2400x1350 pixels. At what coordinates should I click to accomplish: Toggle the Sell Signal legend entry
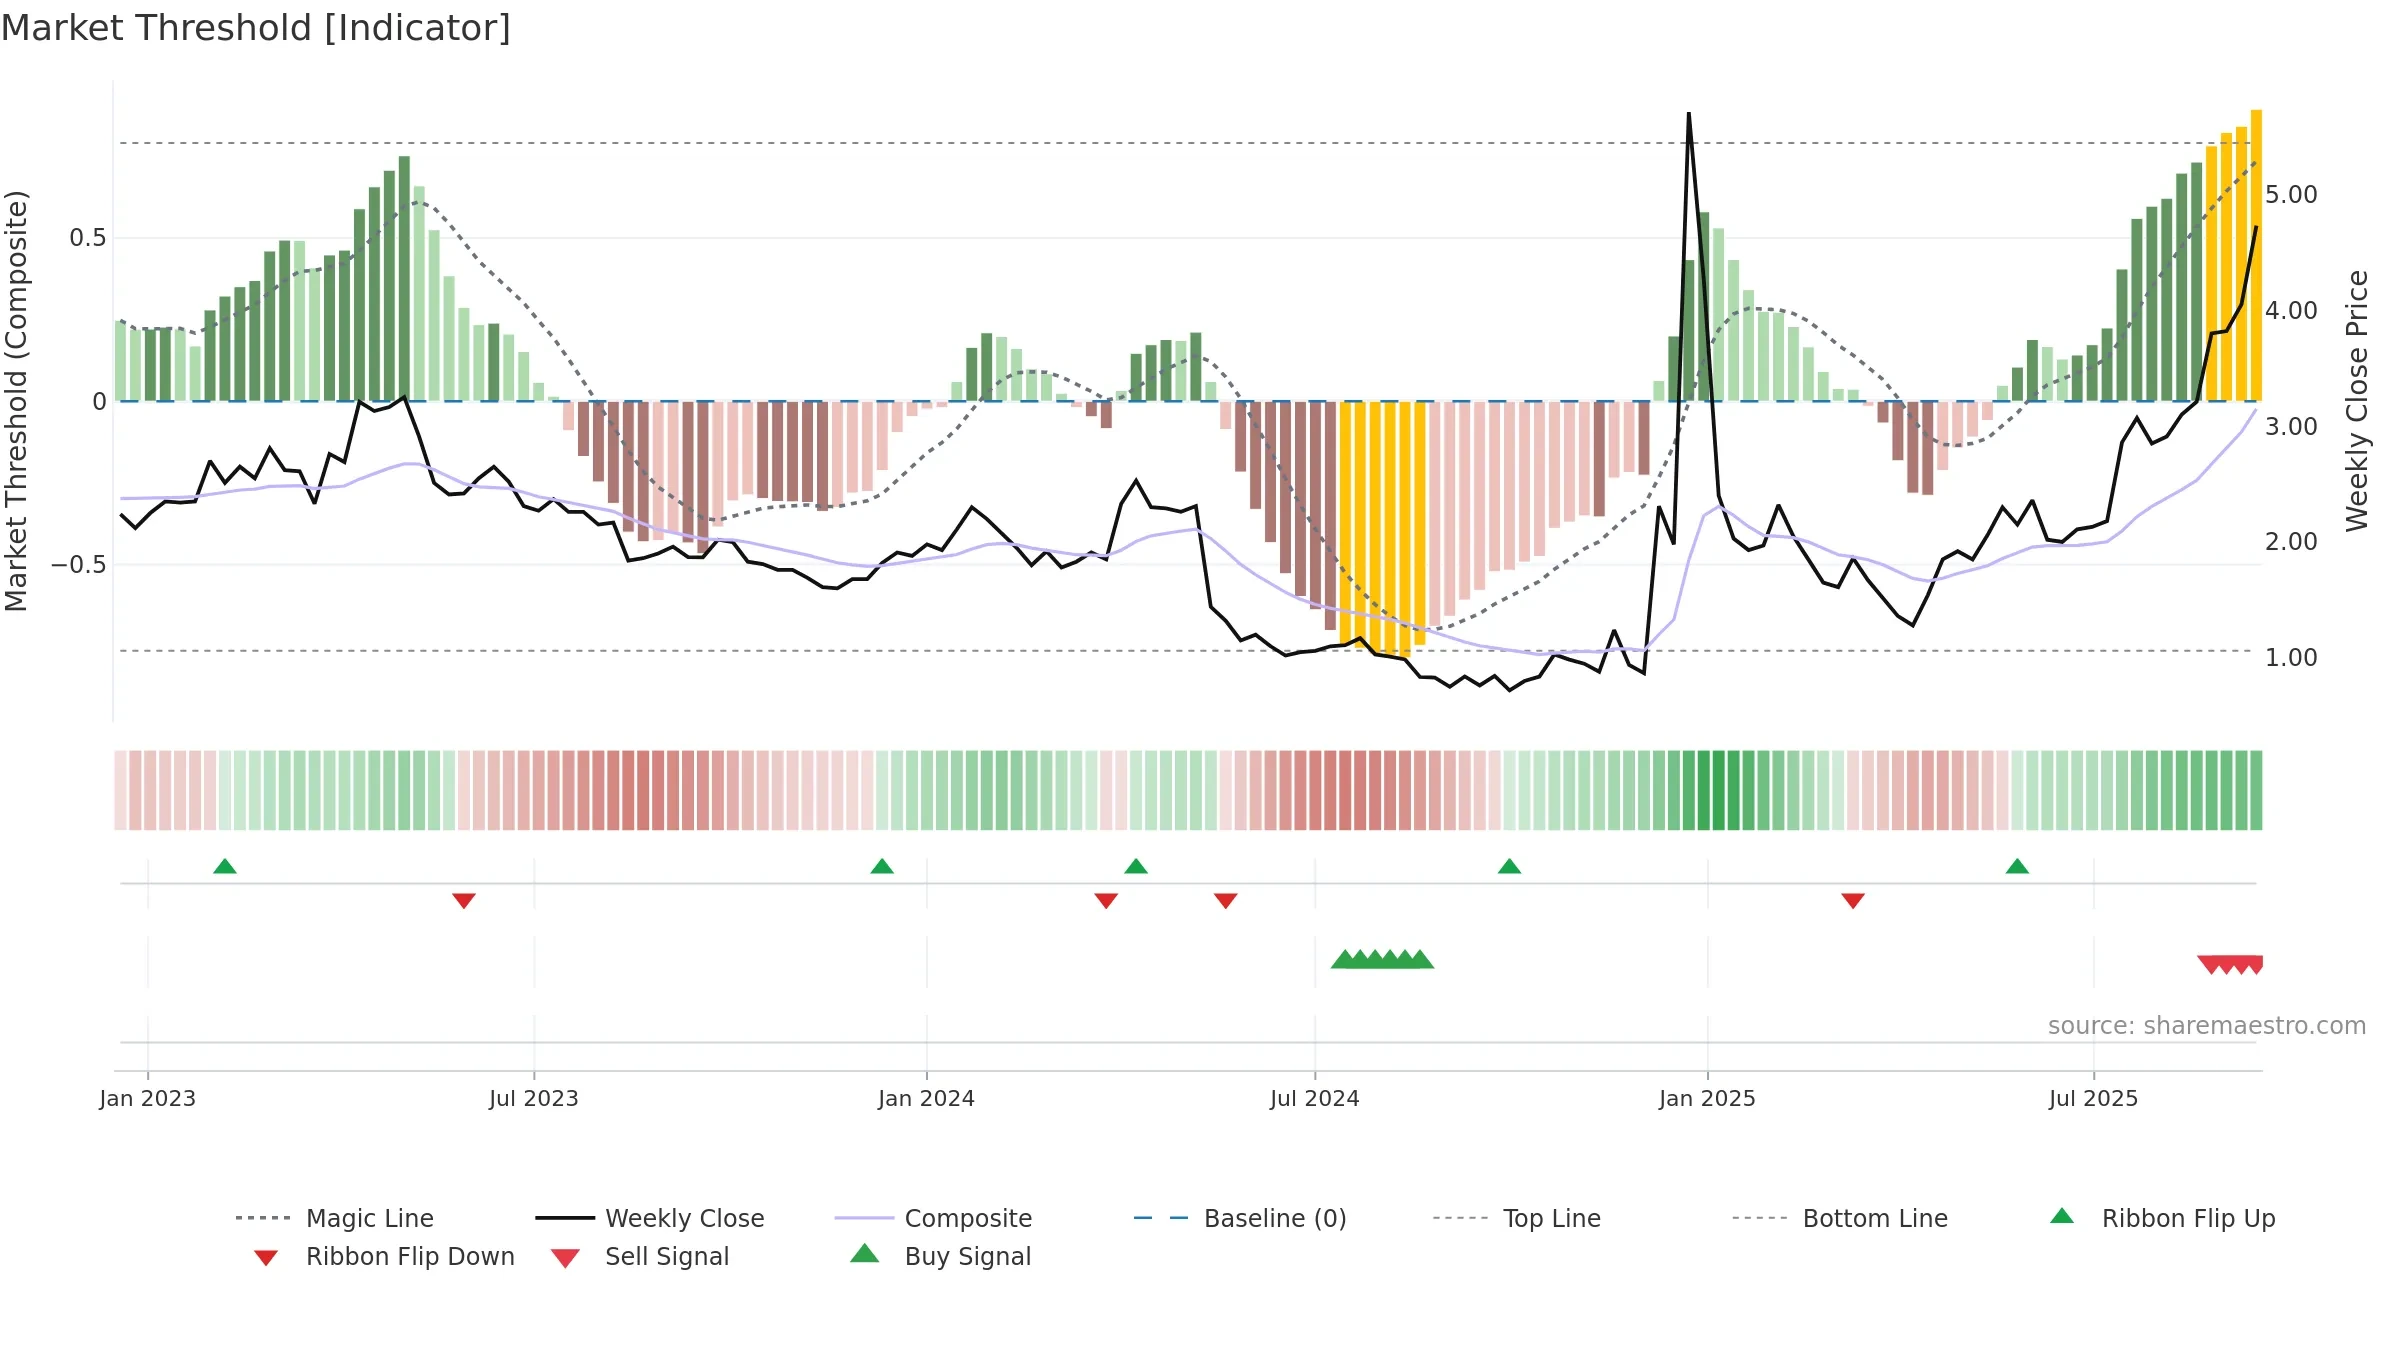point(640,1256)
